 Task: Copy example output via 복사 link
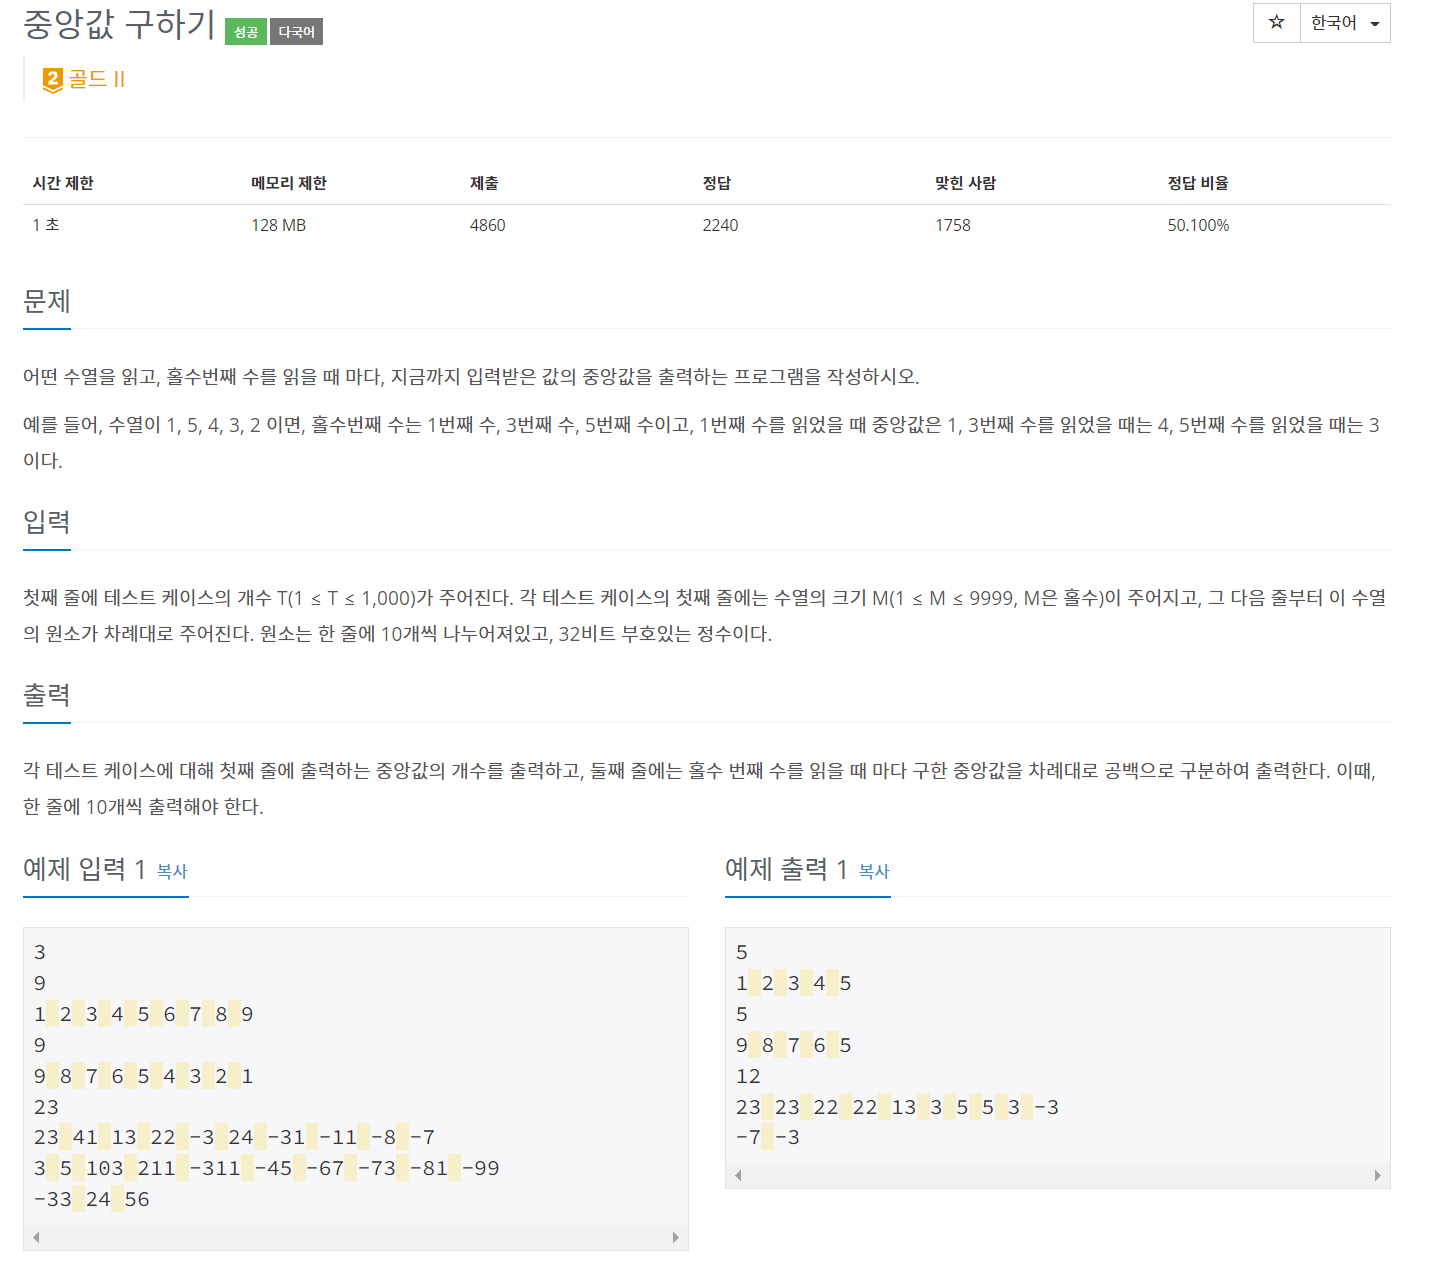point(874,871)
